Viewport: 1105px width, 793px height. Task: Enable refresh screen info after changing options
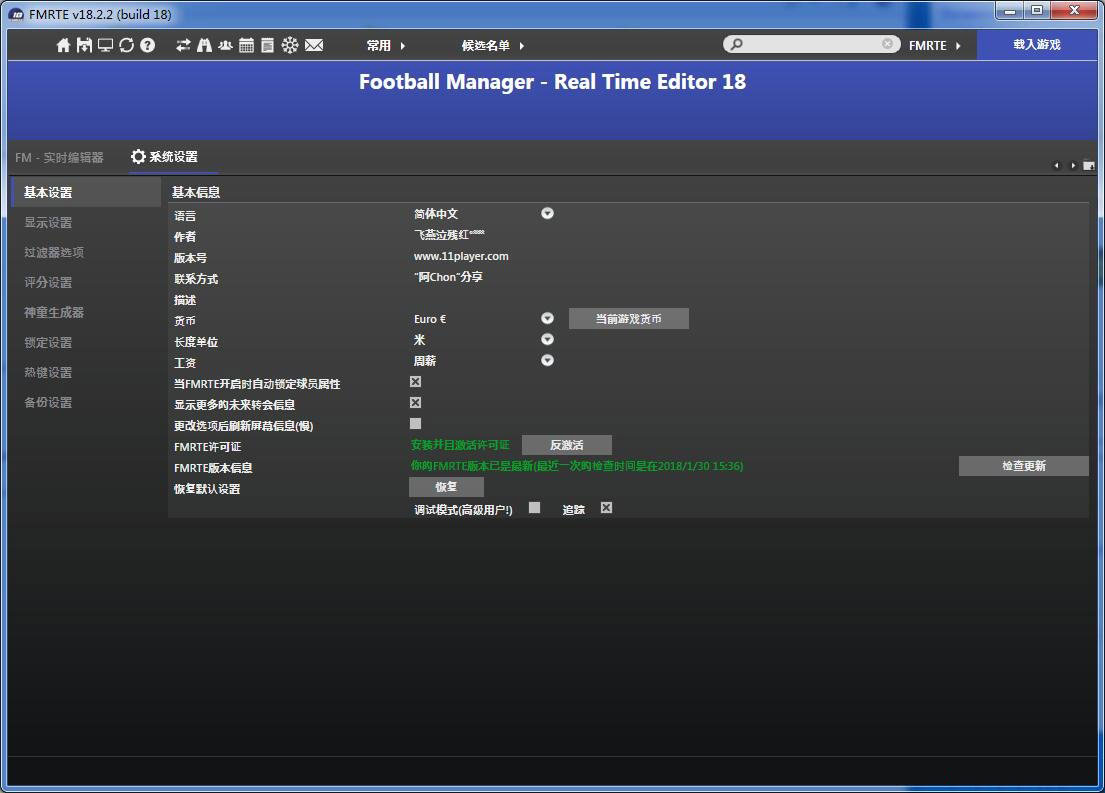pos(416,424)
